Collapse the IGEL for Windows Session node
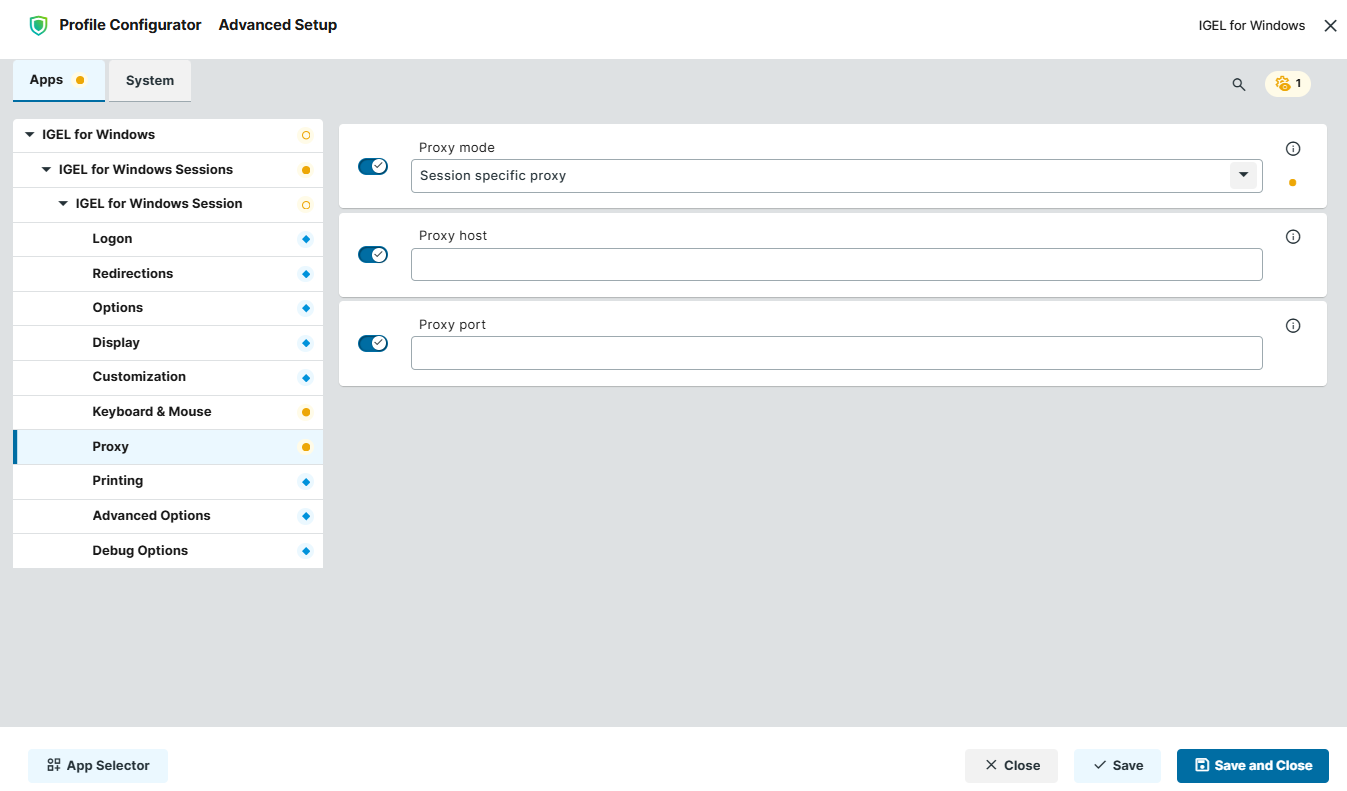The width and height of the screenshot is (1347, 791). point(63,203)
